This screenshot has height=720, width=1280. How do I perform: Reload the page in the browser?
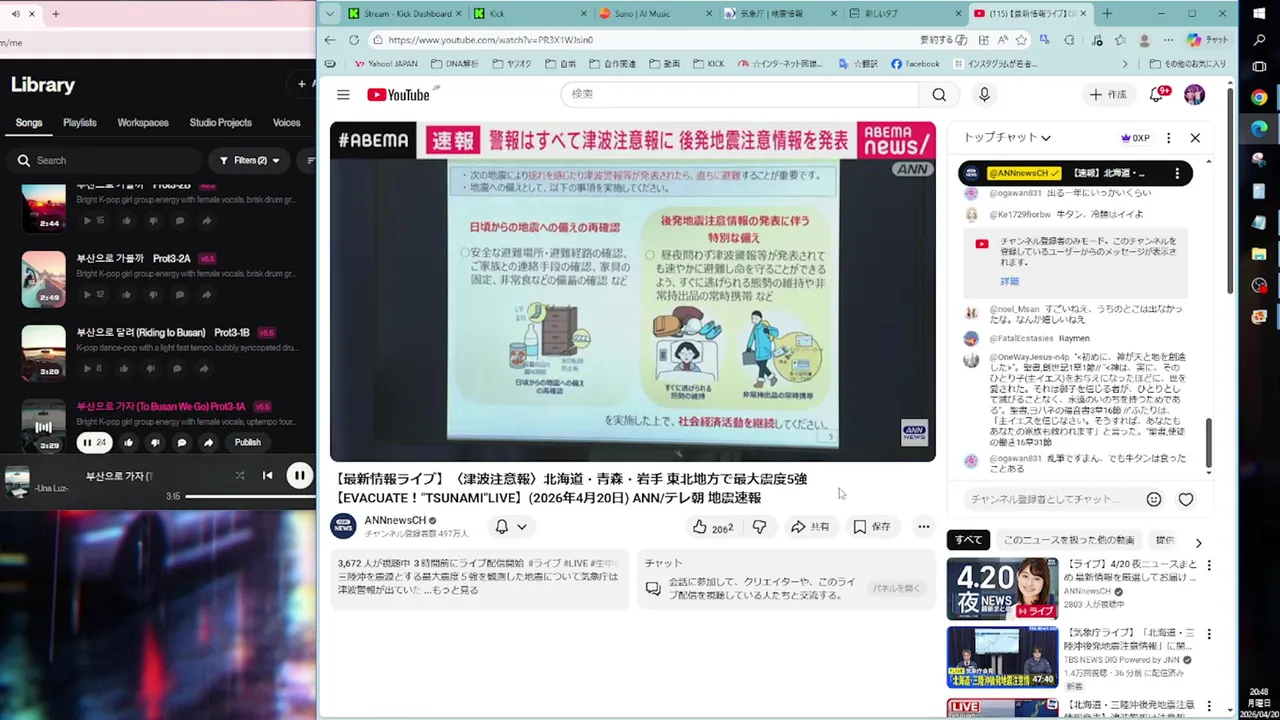(353, 40)
